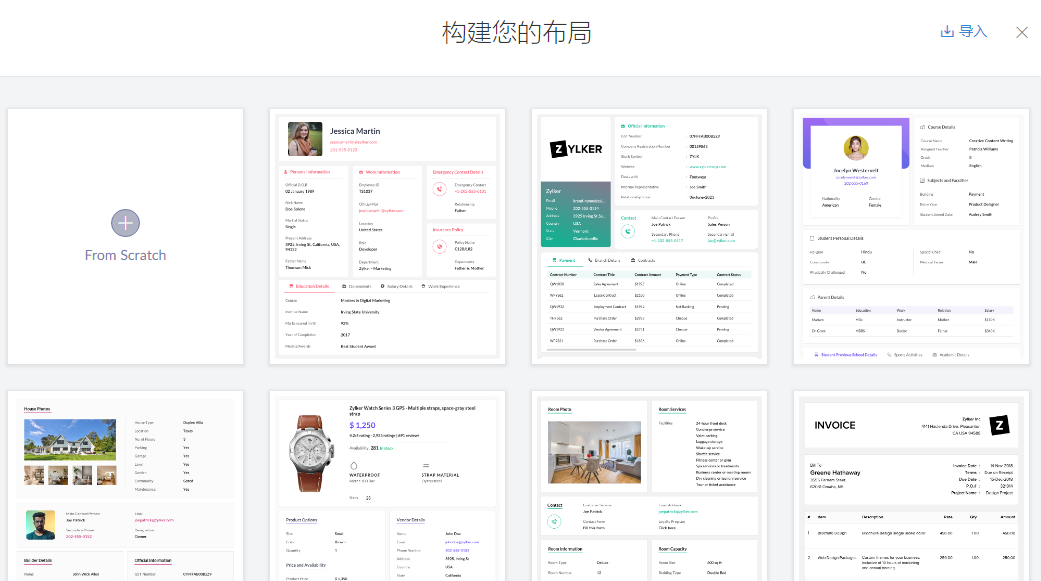Click the From Scratch text label
Viewport: 1041px width, 581px height.
[125, 255]
